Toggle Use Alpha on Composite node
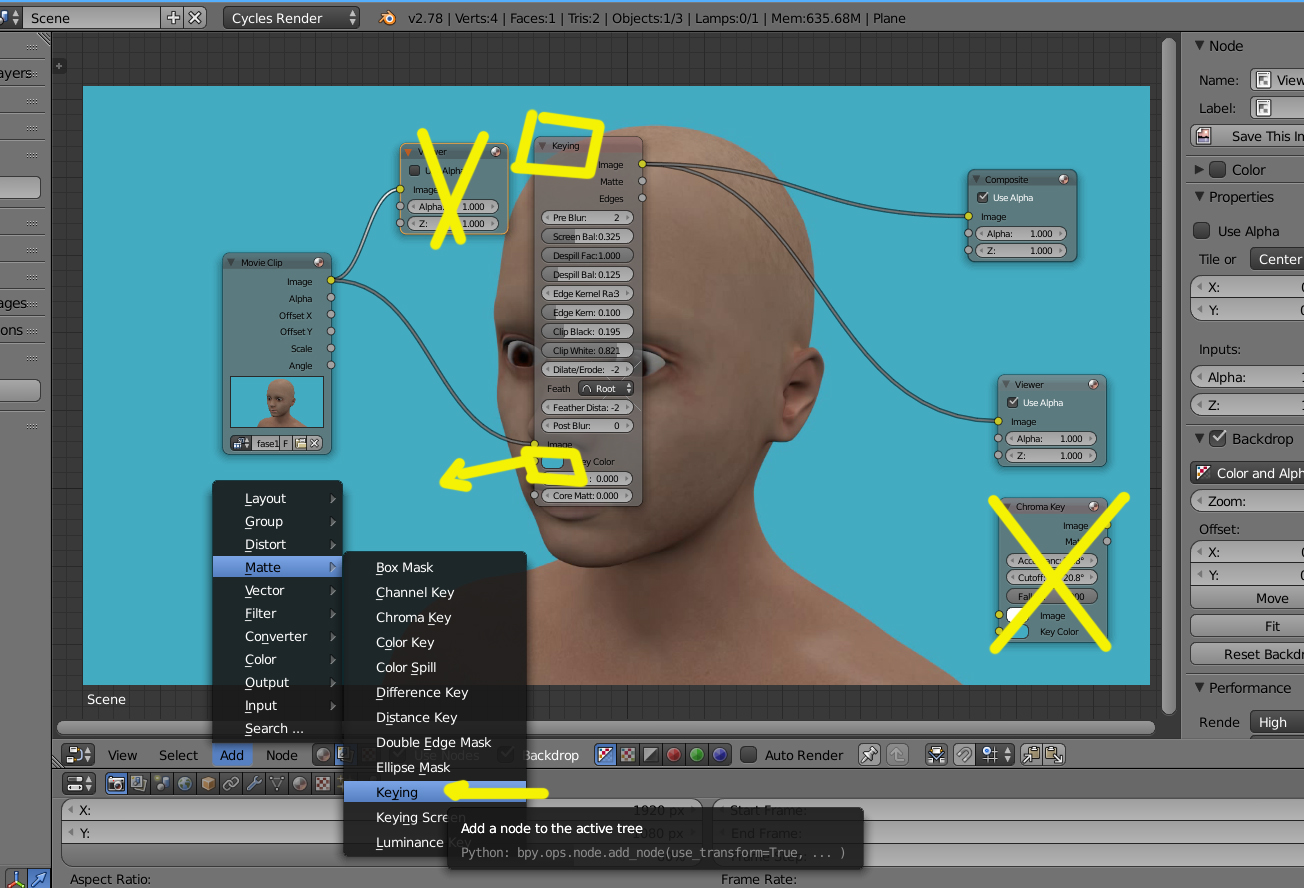The height and width of the screenshot is (888, 1304). (x=982, y=198)
